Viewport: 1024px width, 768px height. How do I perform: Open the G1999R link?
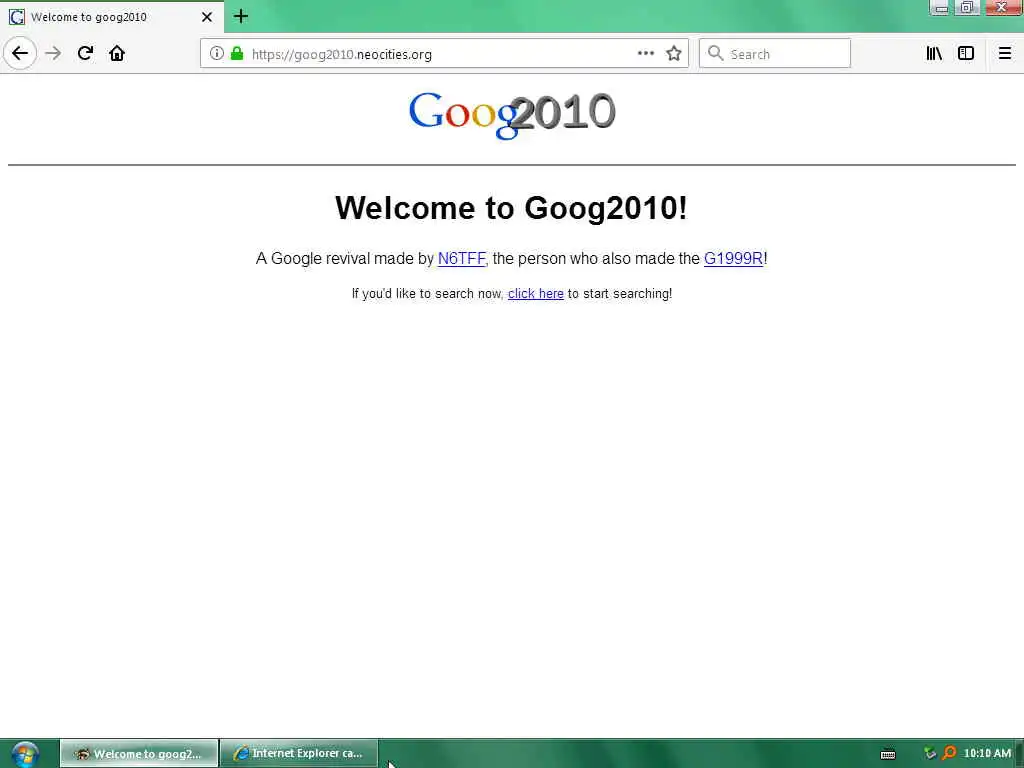tap(733, 259)
